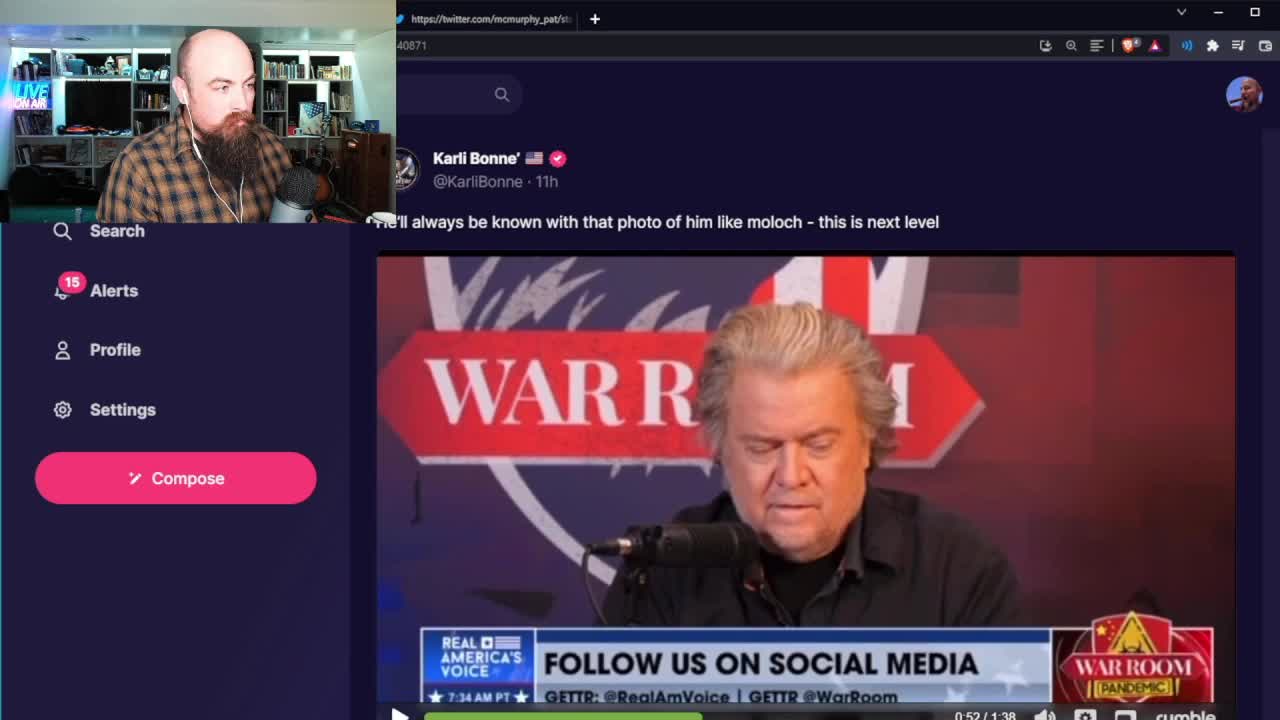Click the zoom magnifier in address bar
This screenshot has height=720, width=1280.
pyautogui.click(x=1071, y=45)
